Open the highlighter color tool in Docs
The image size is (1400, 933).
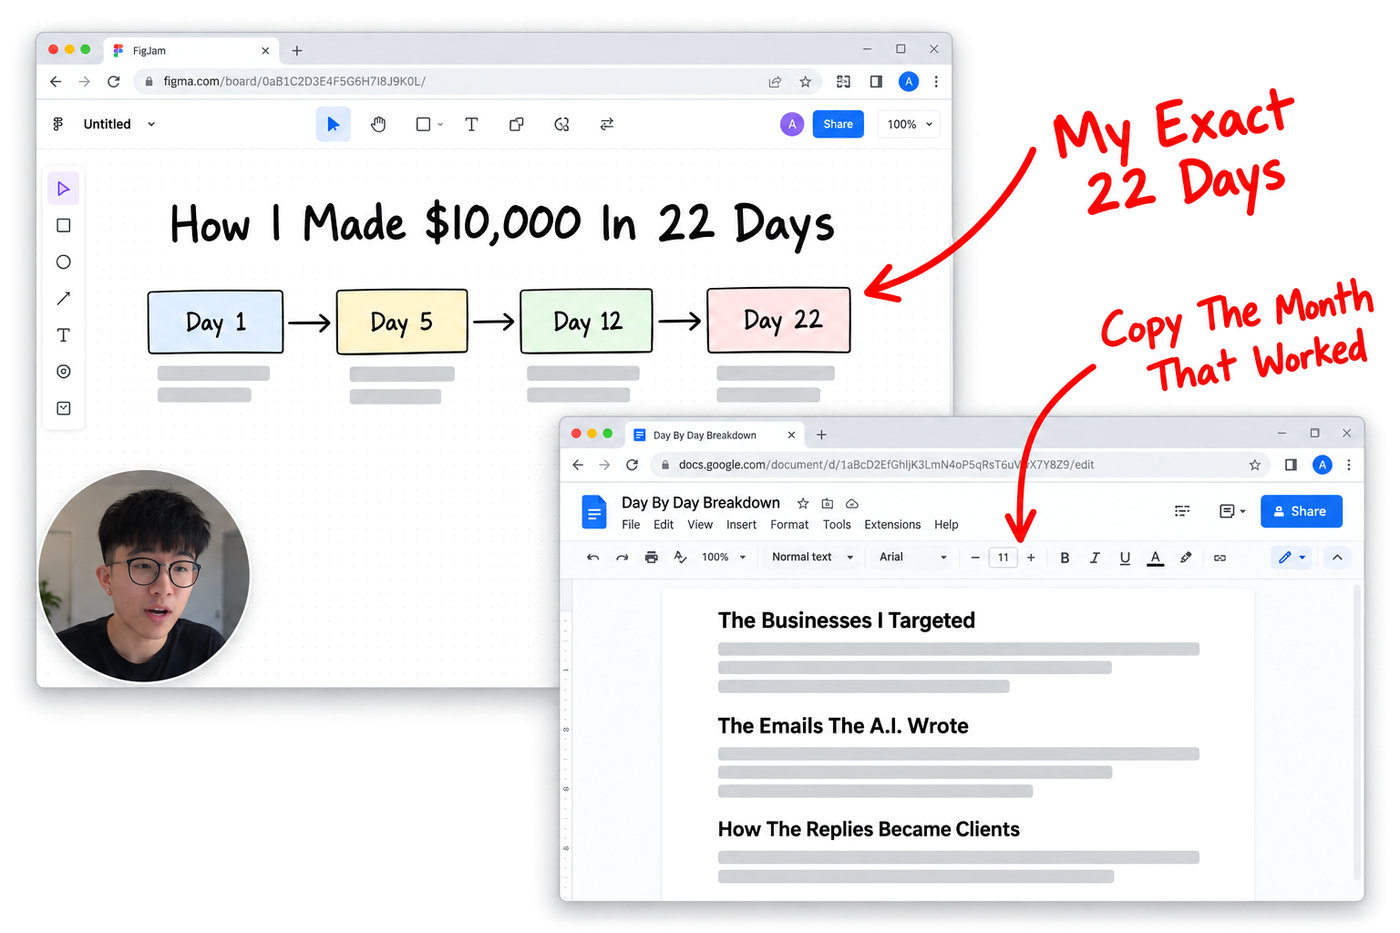pyautogui.click(x=1186, y=557)
